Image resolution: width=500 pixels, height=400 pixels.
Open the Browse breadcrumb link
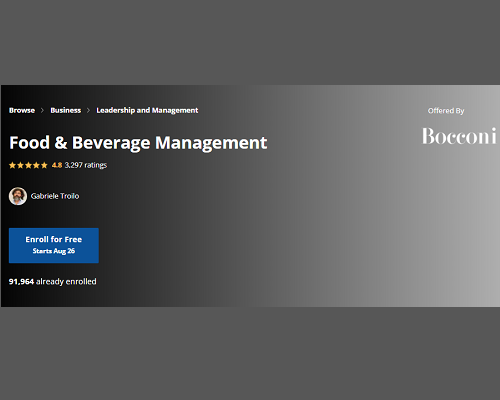click(x=22, y=110)
